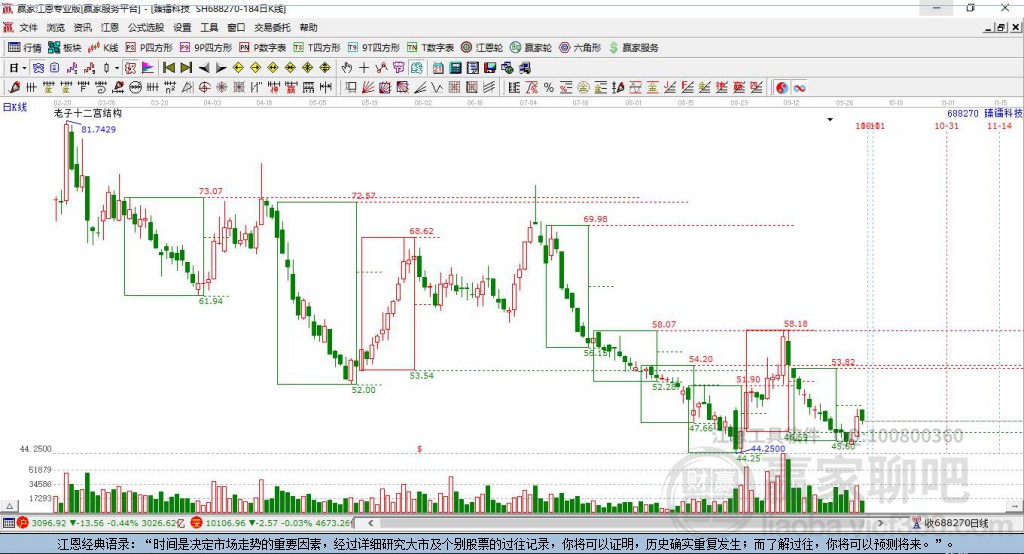Open the 文件 menu

28,27
